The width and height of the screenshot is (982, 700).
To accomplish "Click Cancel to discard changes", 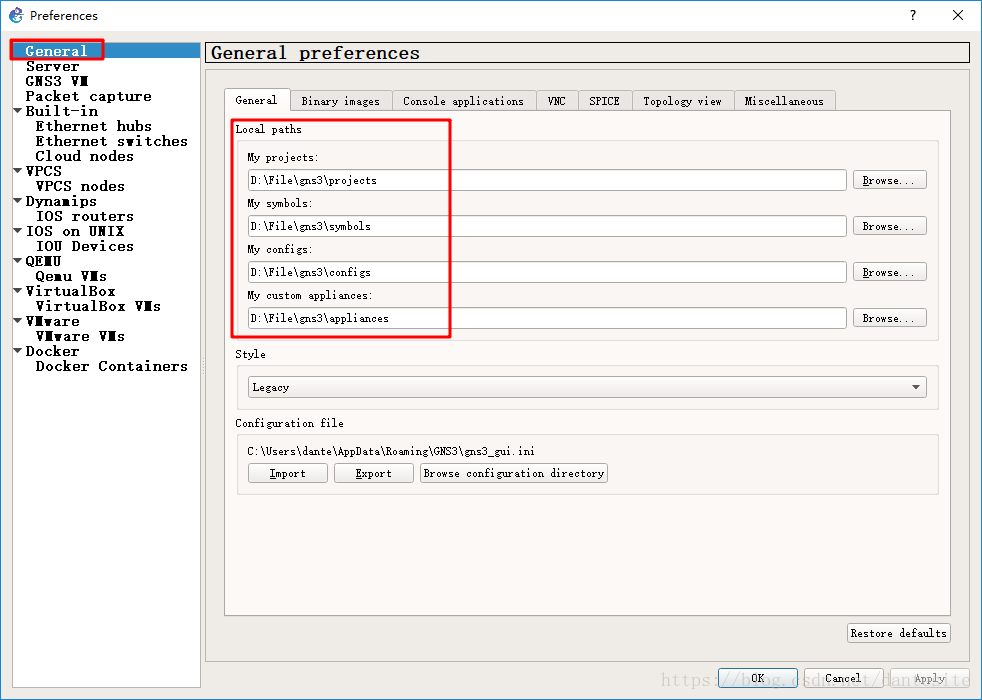I will pos(843,678).
